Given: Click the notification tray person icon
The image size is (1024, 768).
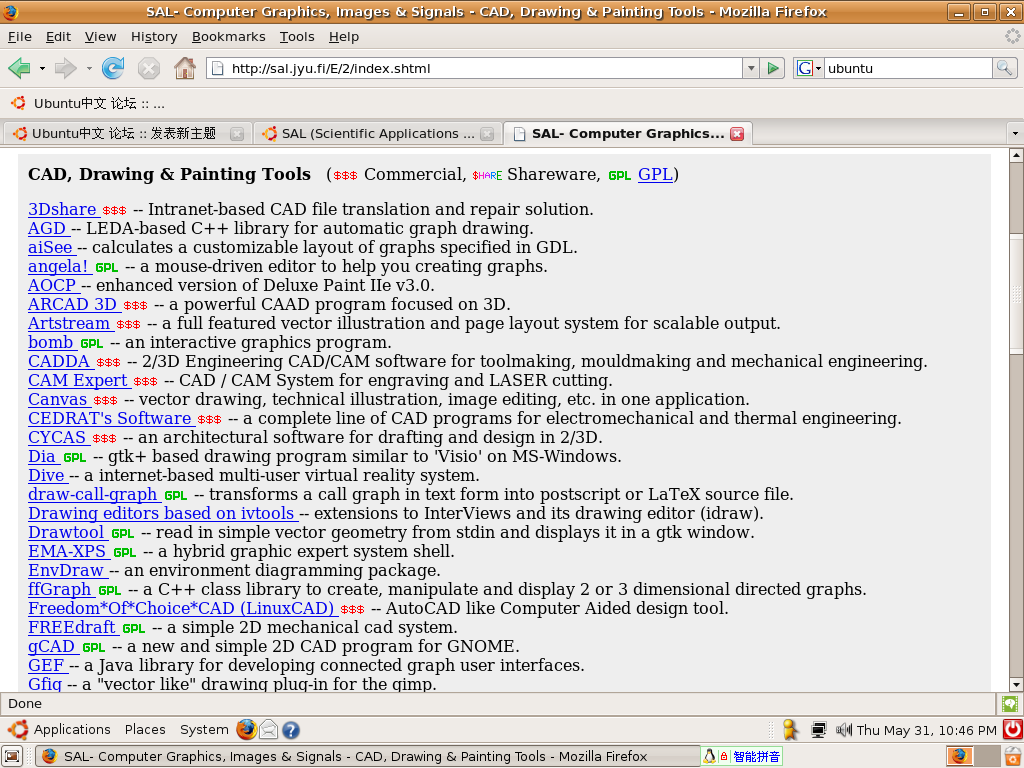Looking at the screenshot, I should click(790, 729).
